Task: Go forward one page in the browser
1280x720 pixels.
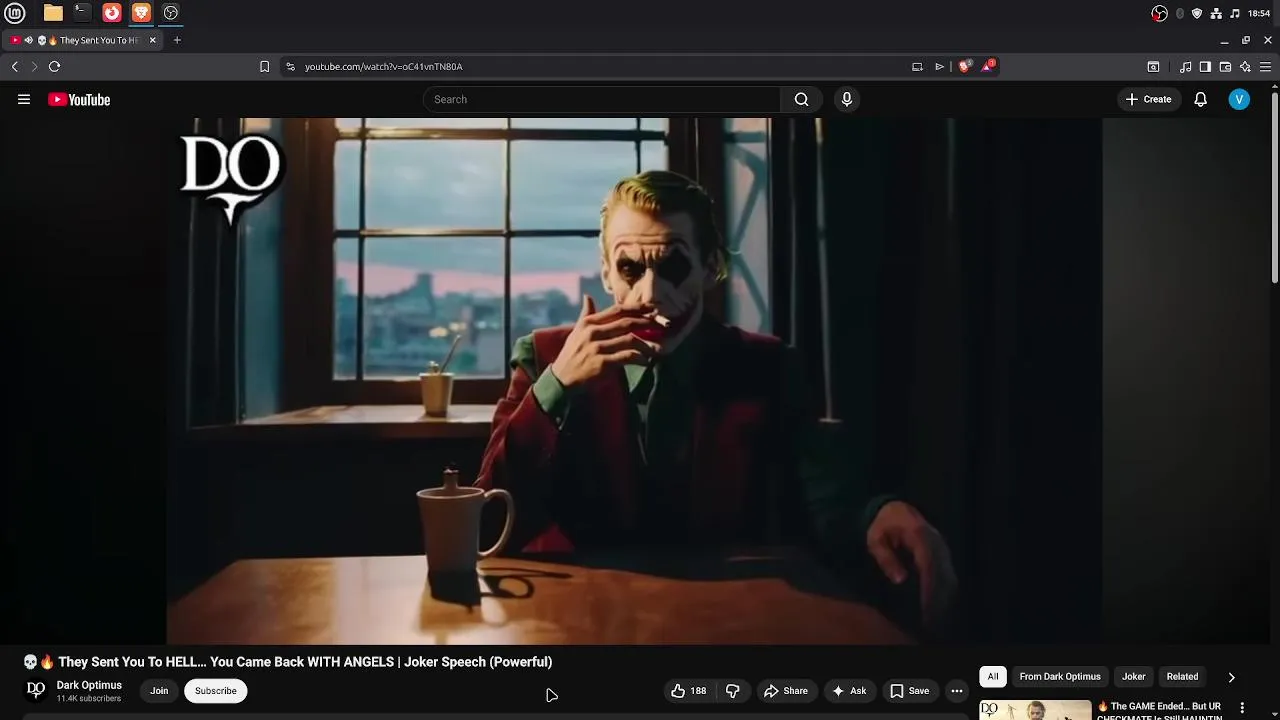Action: pos(34,66)
